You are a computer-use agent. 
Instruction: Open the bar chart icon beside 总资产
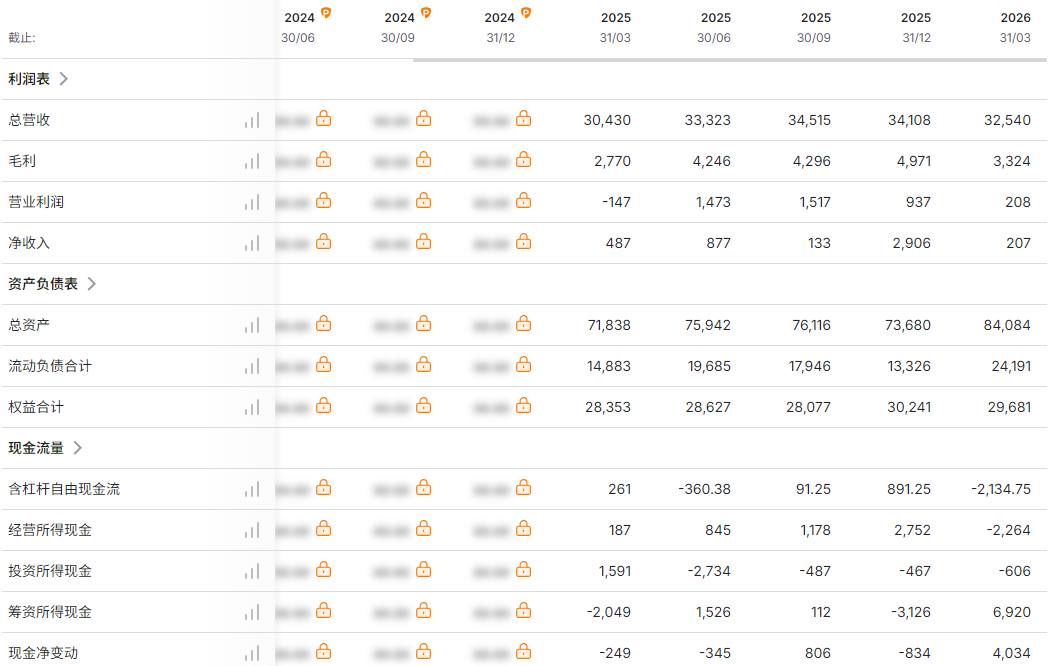[252, 326]
